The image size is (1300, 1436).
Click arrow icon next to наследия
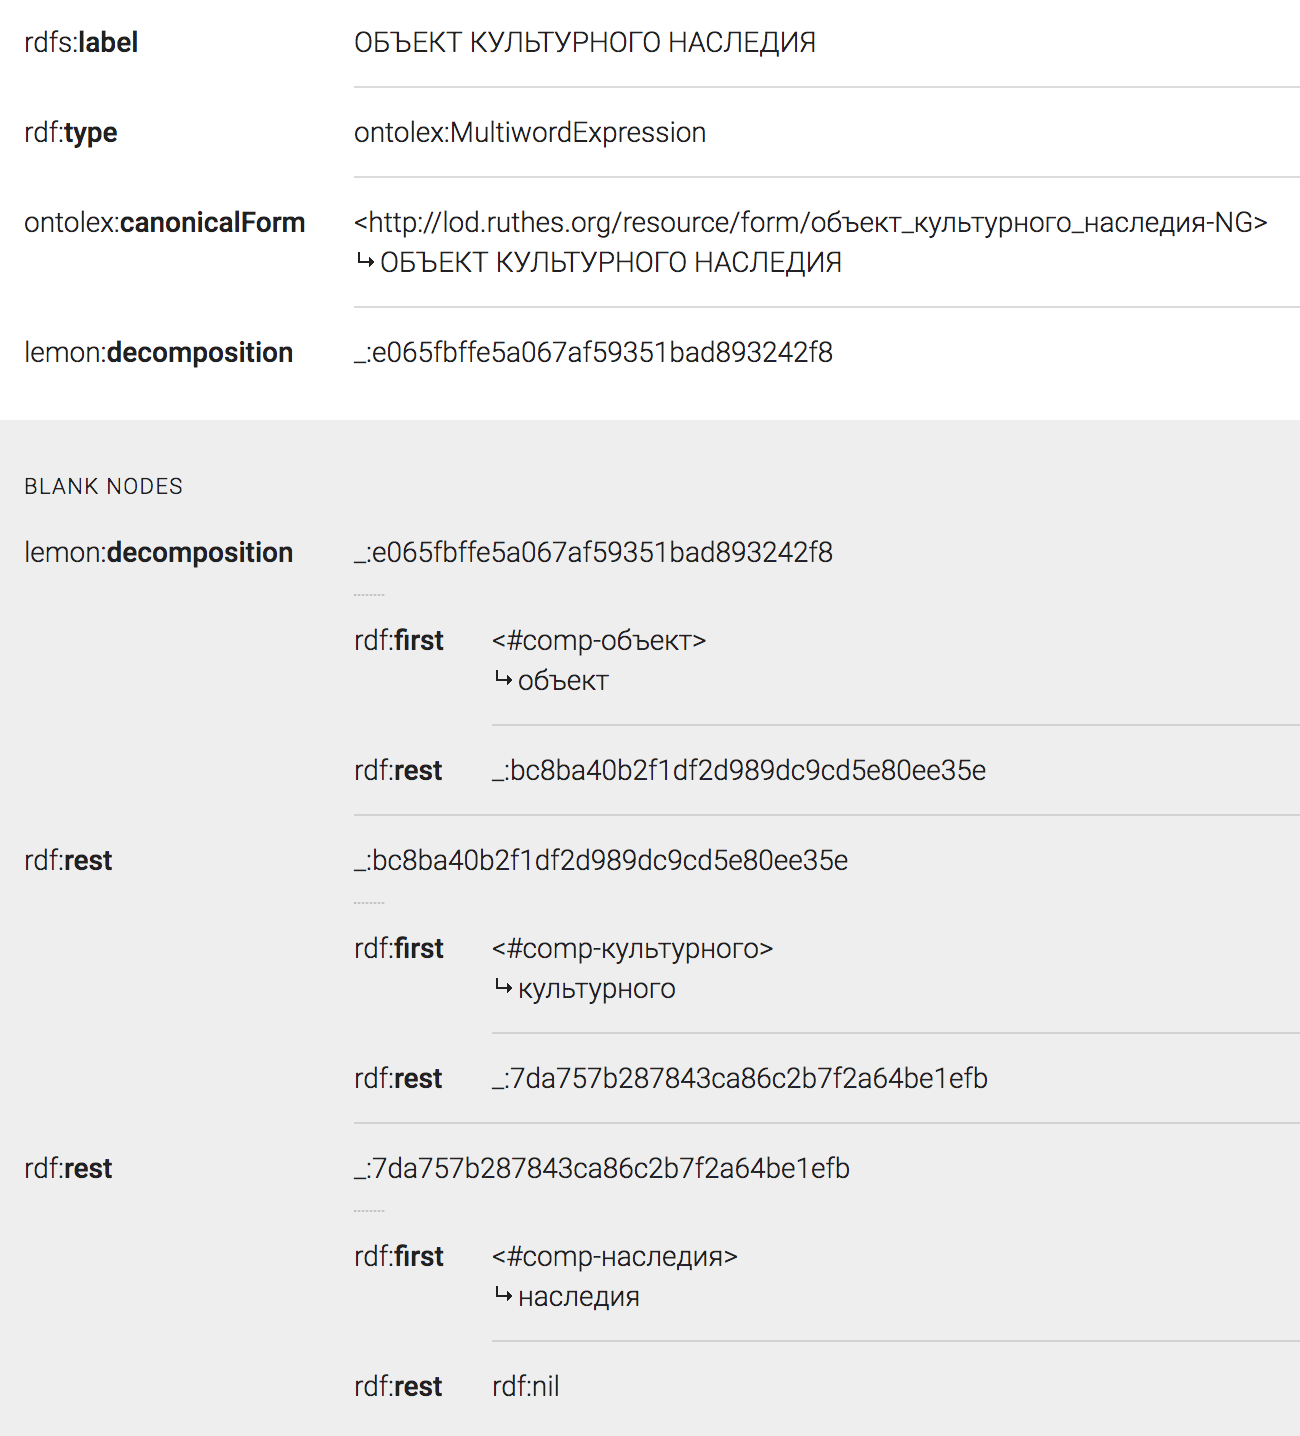pos(503,1296)
